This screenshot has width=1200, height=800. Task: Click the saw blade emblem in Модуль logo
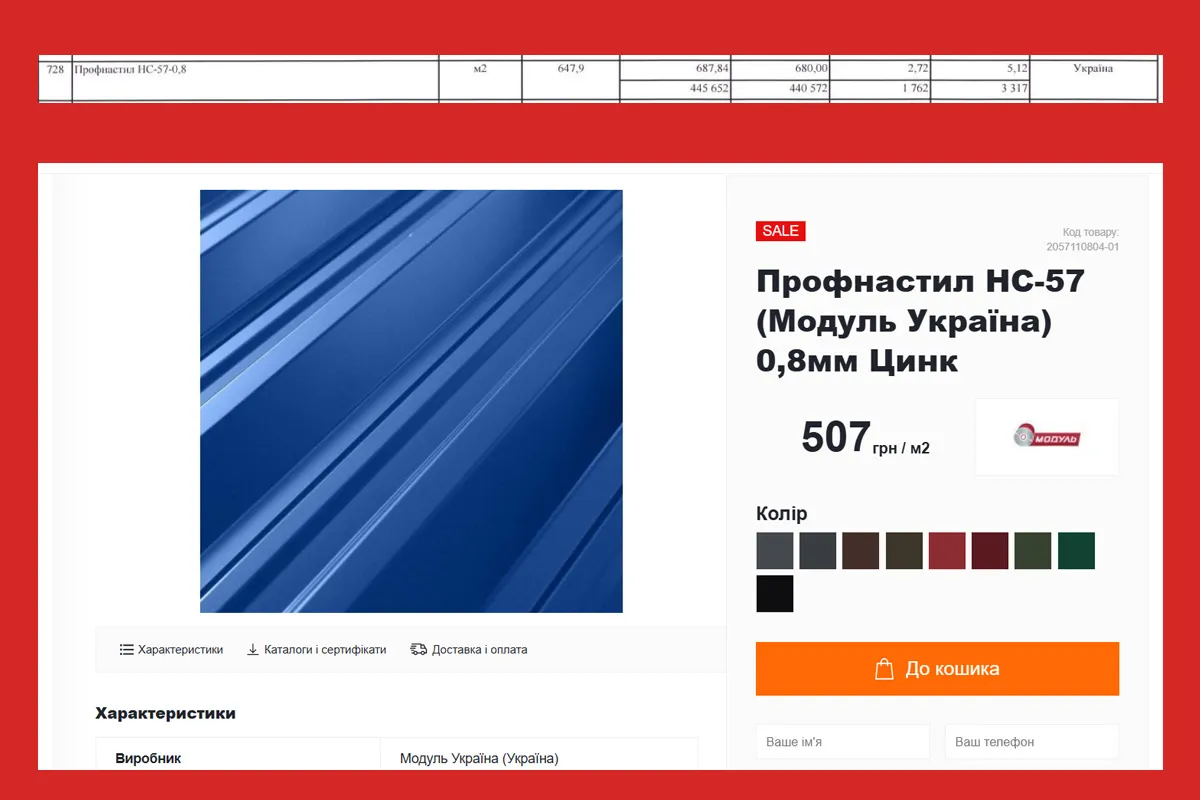1022,437
